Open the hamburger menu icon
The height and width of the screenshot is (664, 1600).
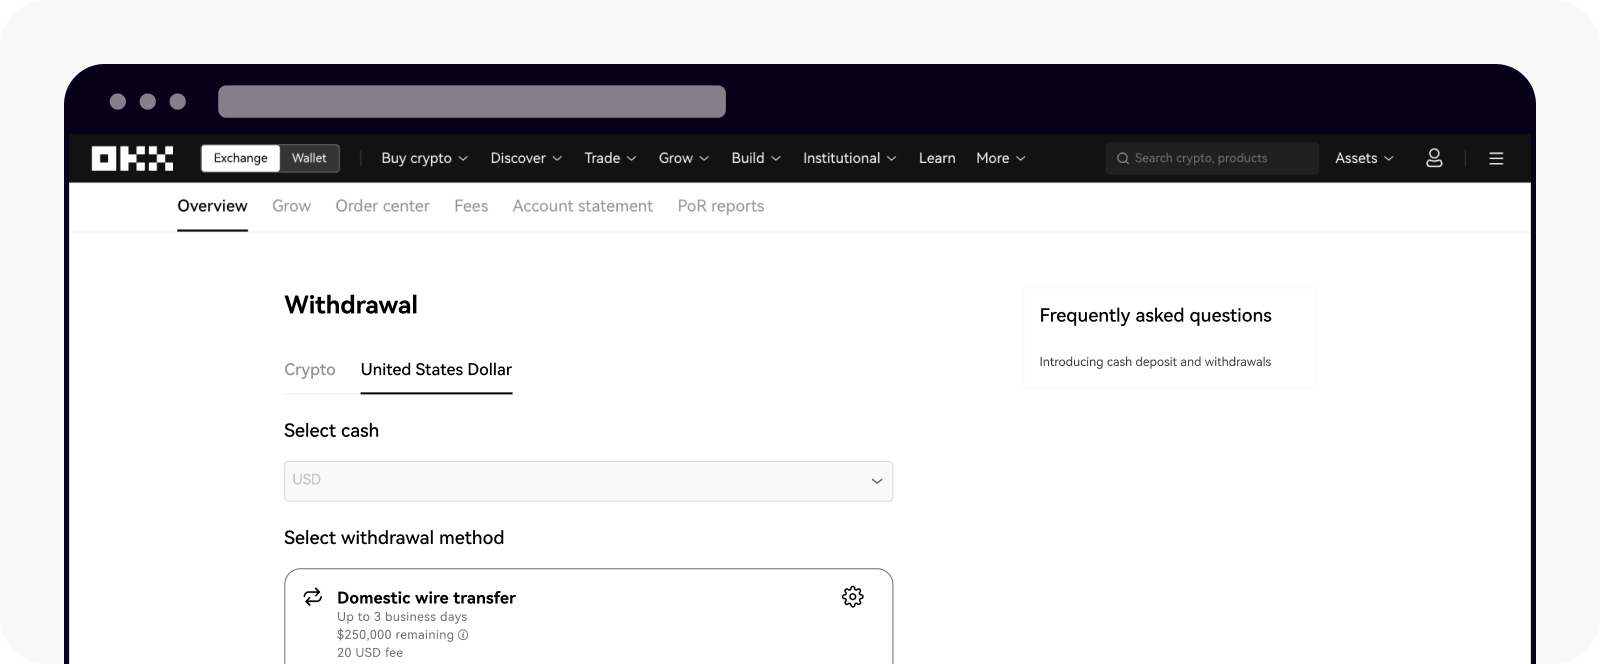[1496, 158]
